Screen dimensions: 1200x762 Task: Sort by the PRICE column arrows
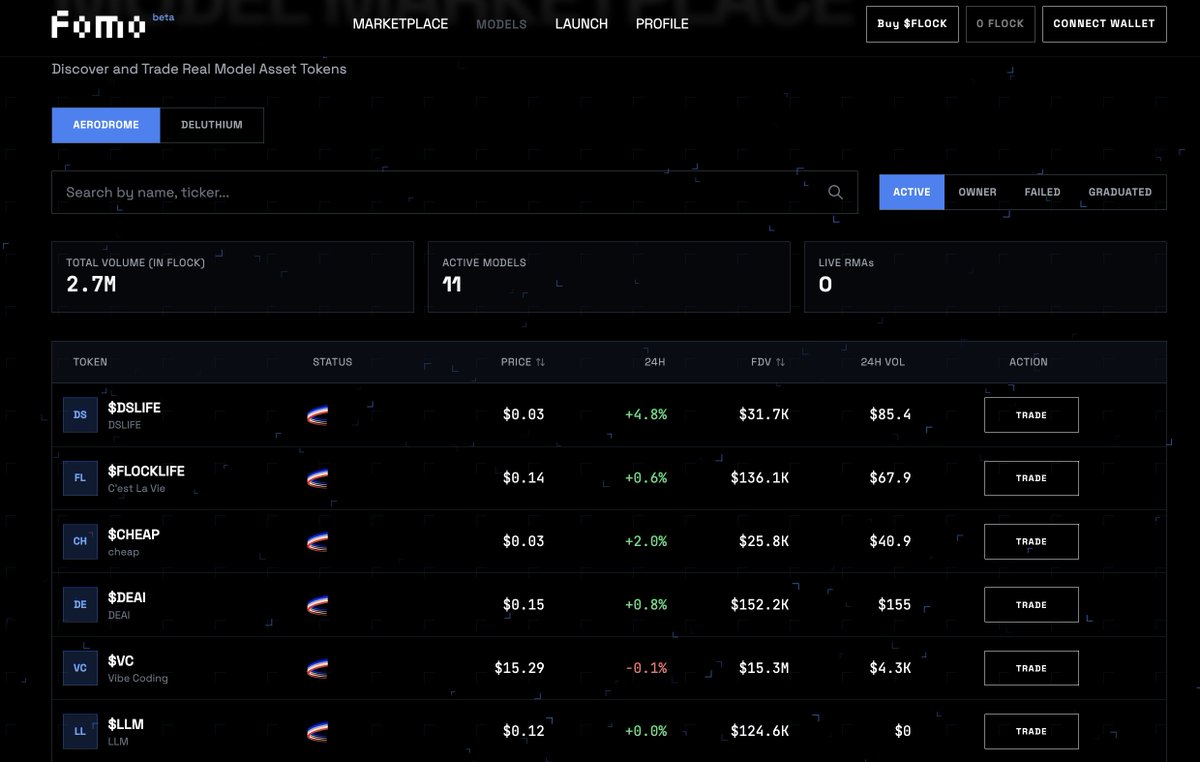coord(540,362)
